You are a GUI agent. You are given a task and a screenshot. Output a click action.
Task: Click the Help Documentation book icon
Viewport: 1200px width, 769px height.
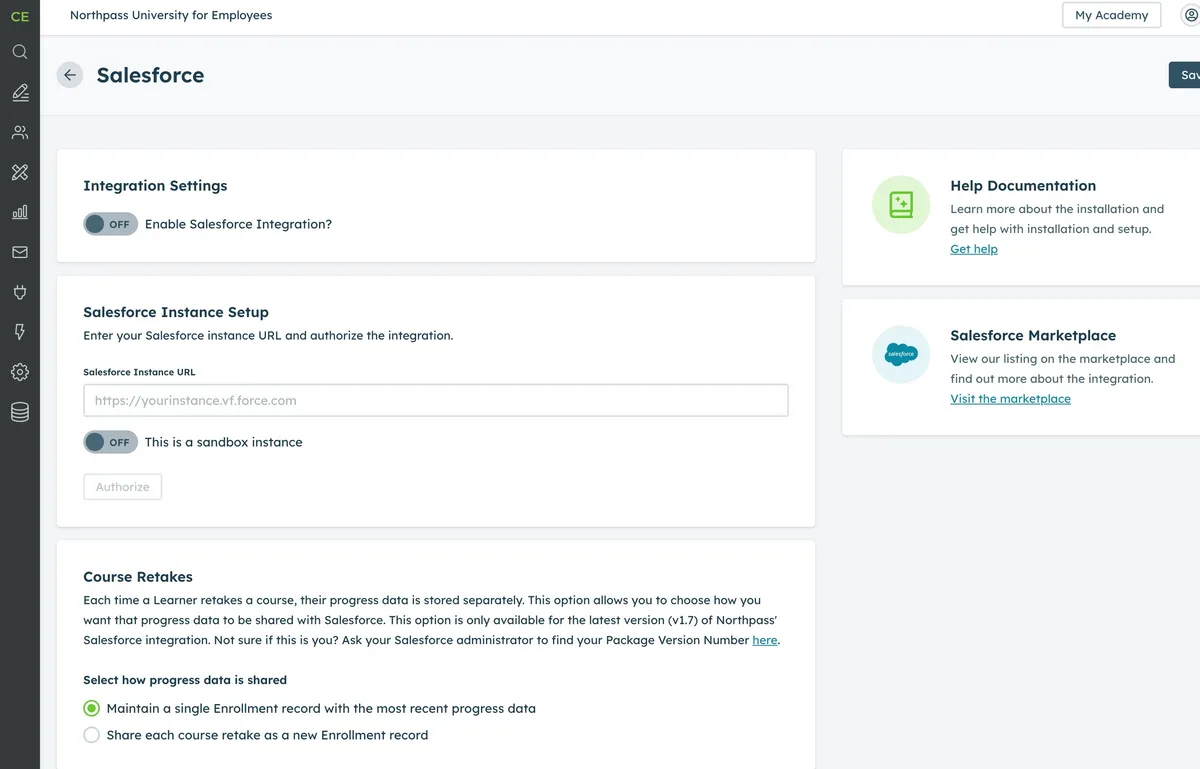pos(901,205)
